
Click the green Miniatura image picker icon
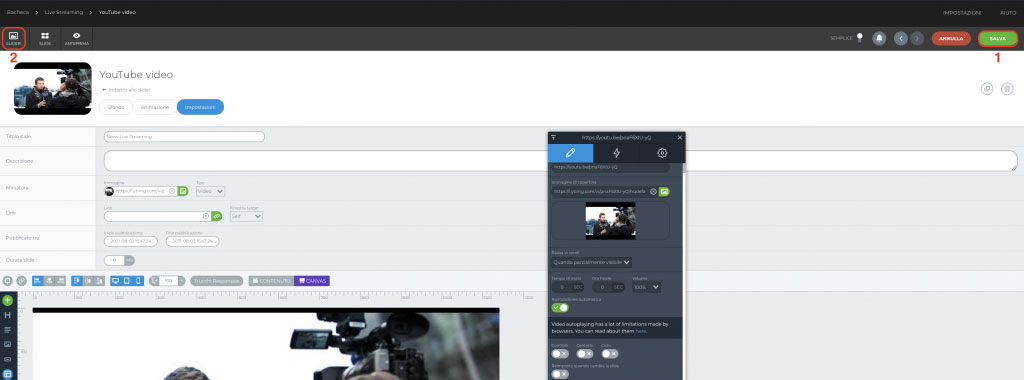pyautogui.click(x=184, y=191)
